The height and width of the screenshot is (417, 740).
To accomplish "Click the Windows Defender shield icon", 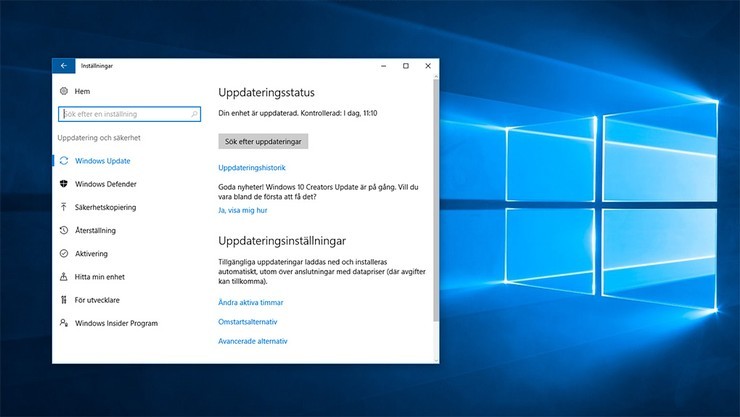I will tap(64, 184).
